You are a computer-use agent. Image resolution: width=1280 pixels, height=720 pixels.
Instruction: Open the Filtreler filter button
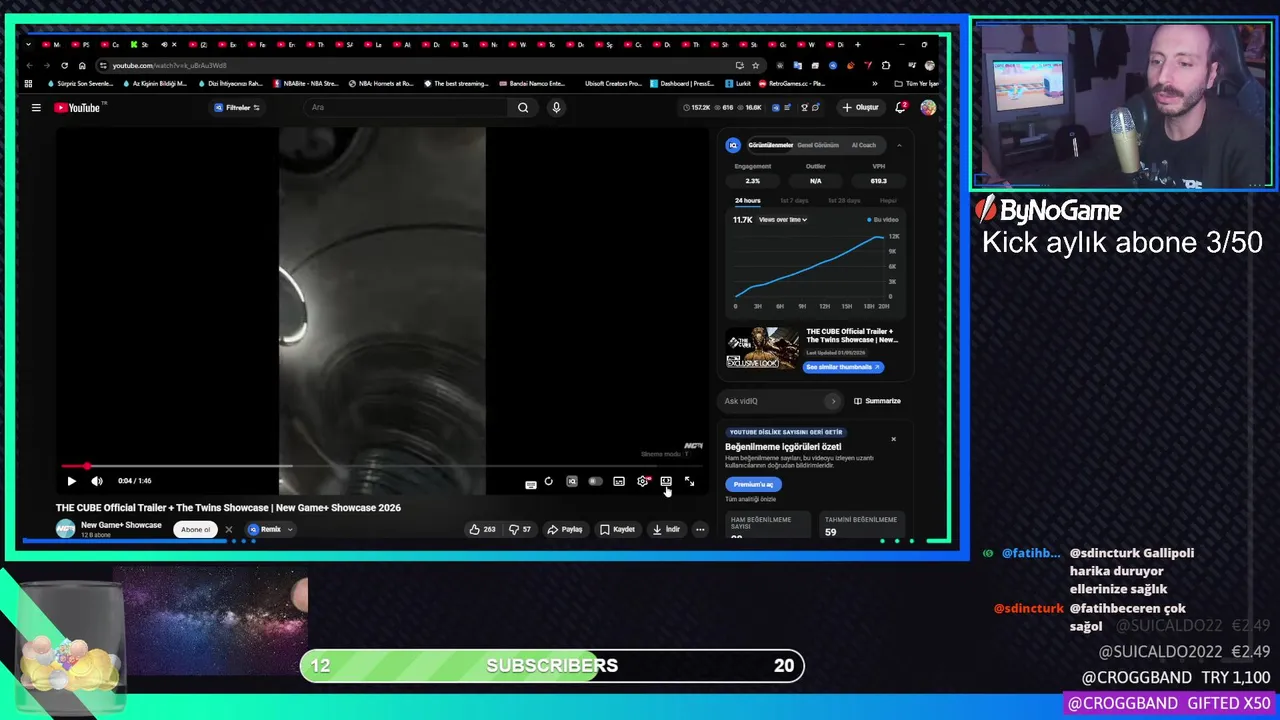coord(238,108)
